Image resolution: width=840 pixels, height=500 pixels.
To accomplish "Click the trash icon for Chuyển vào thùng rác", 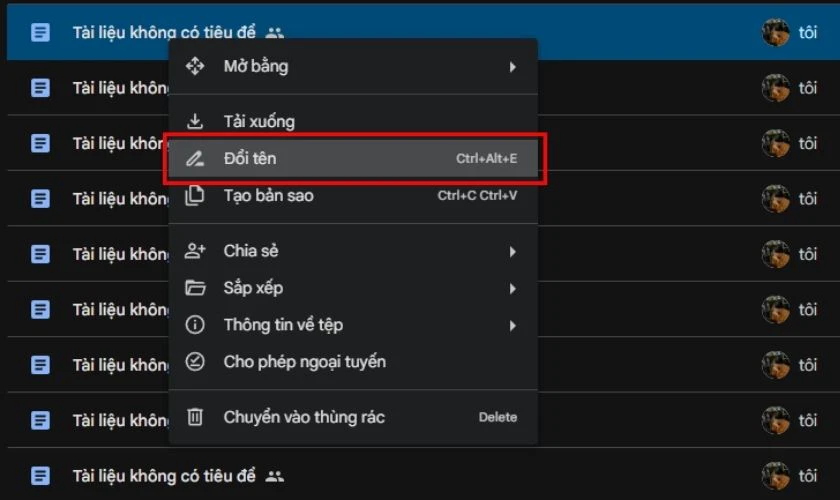I will pos(195,417).
